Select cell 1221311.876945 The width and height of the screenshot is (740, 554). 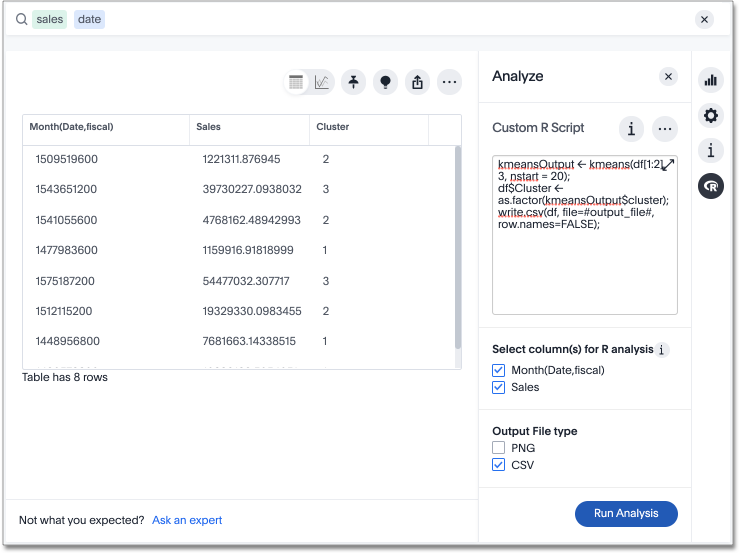241,159
